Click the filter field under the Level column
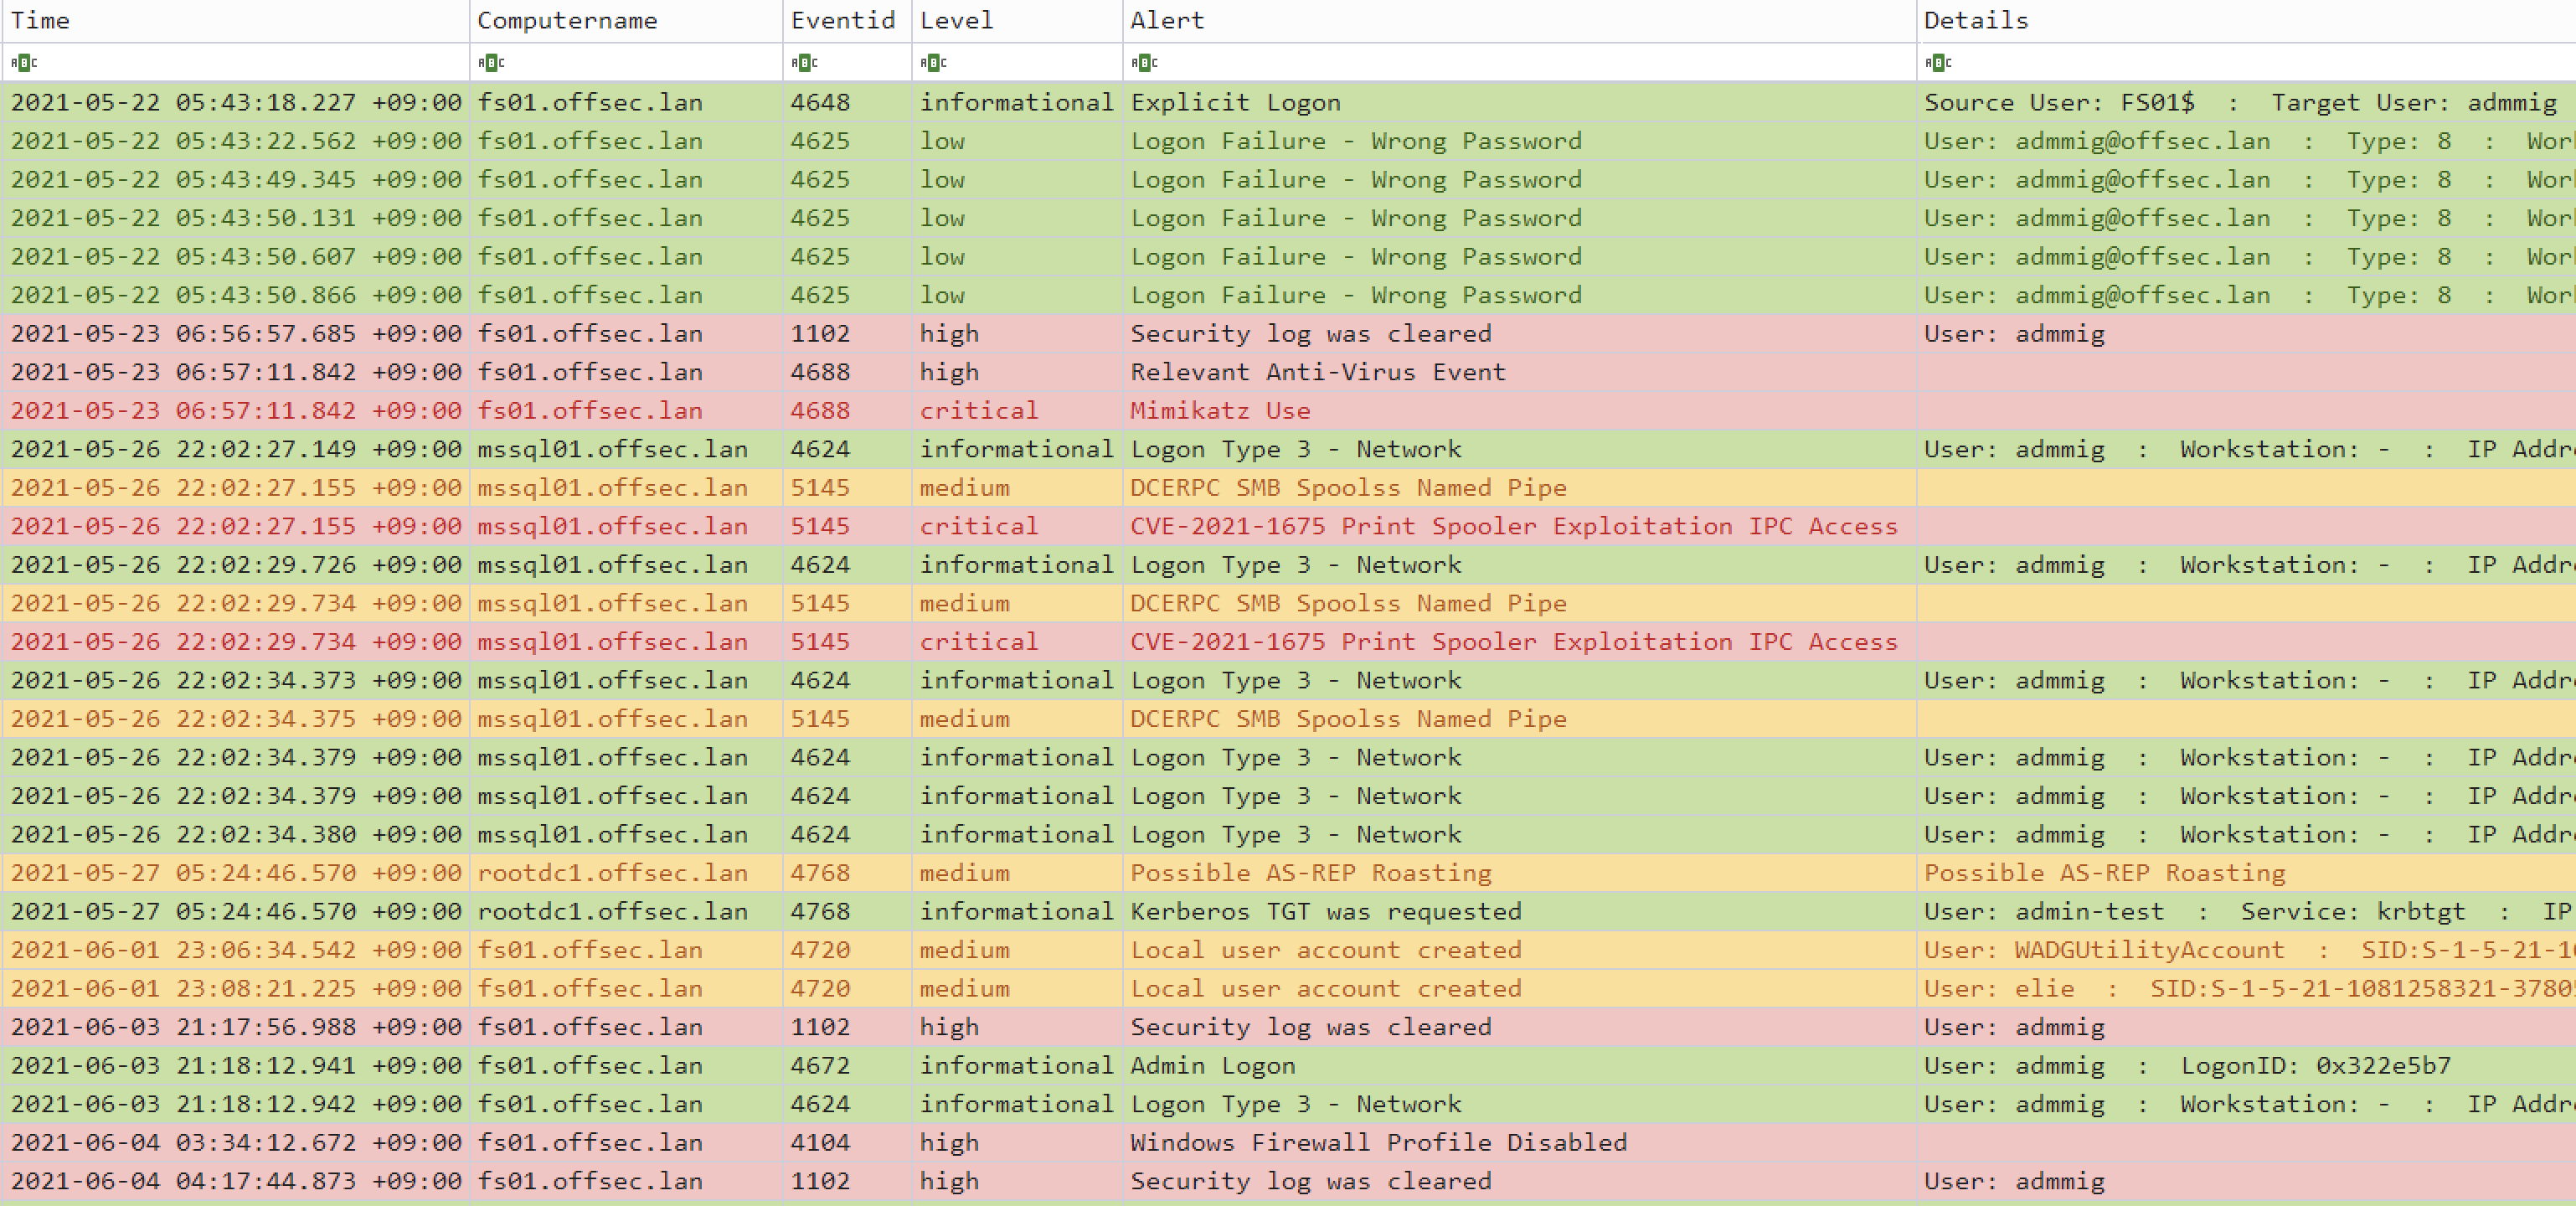The image size is (2576, 1206). [1010, 62]
